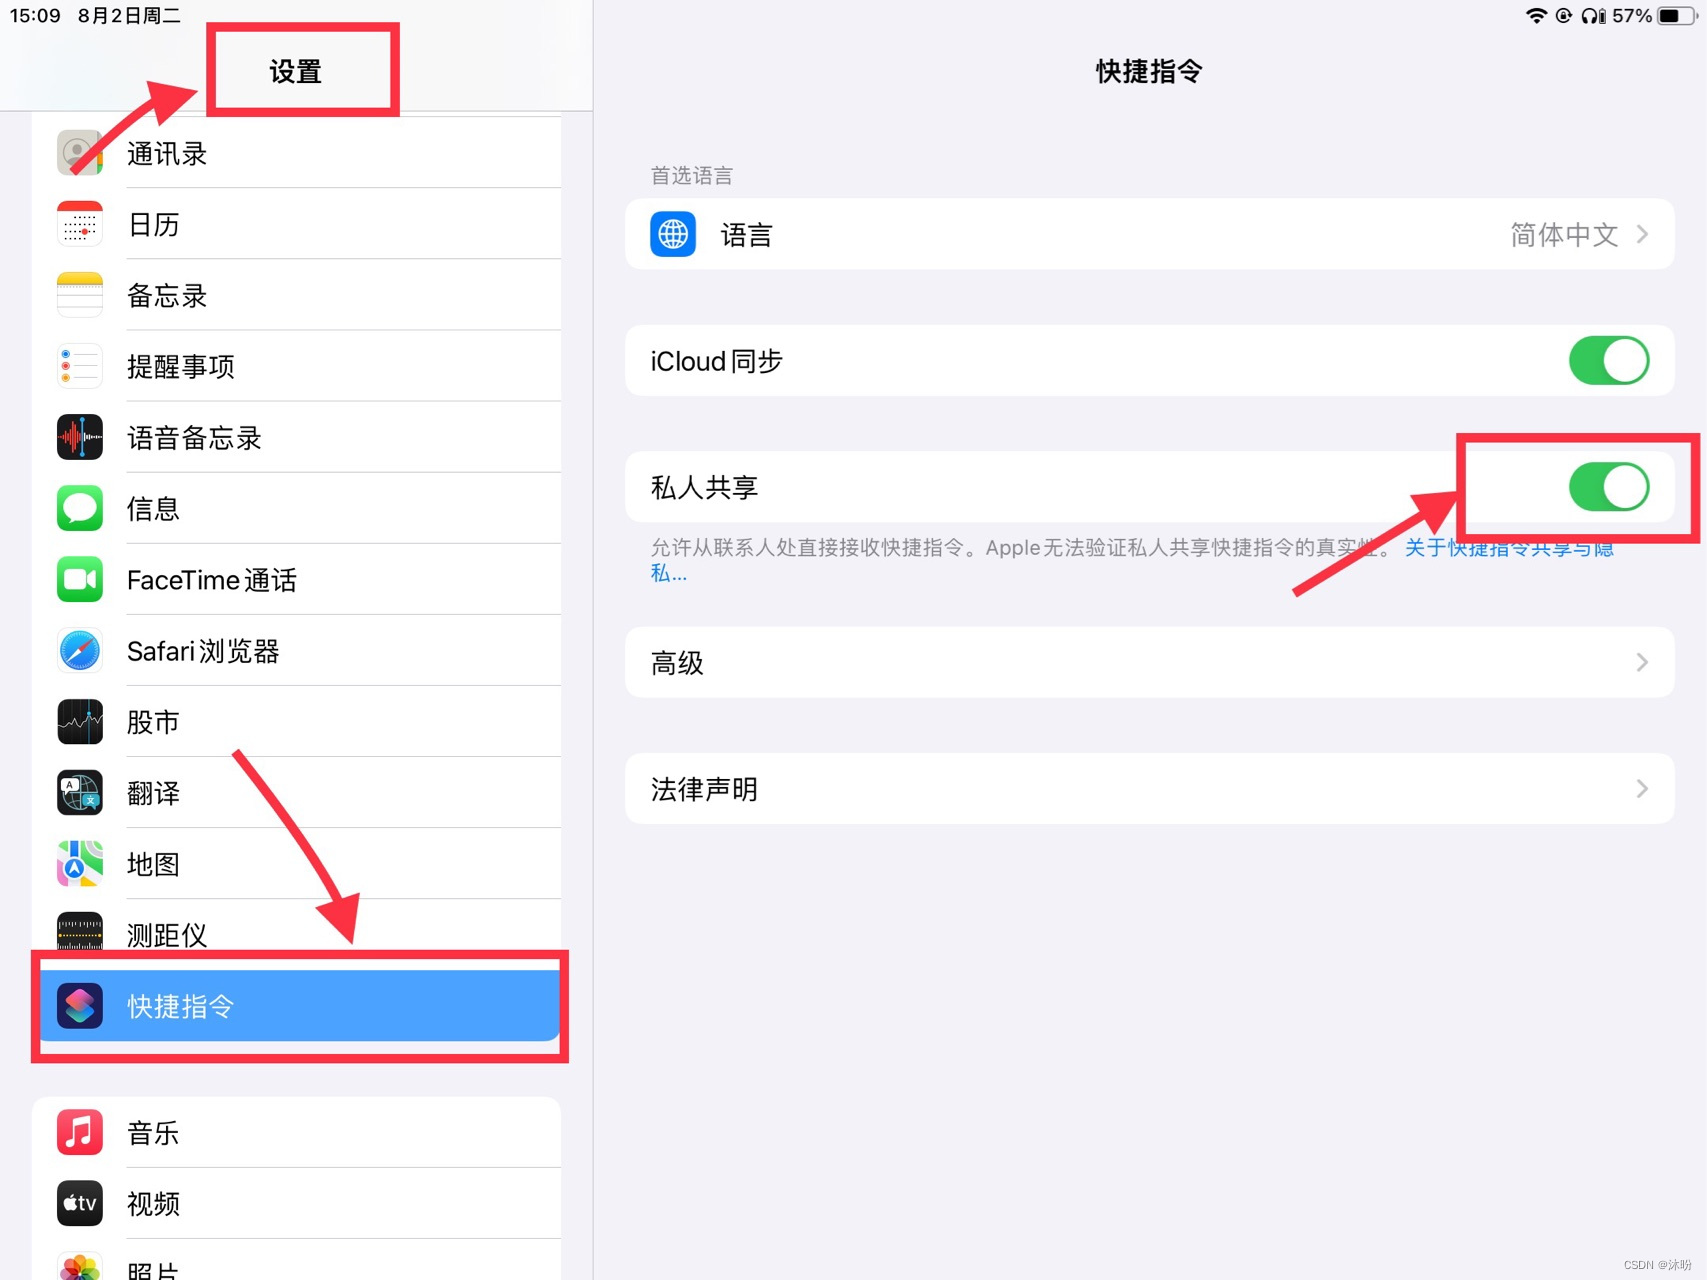
Task: Tap the Apple TV (视频) icon
Action: tap(80, 1203)
